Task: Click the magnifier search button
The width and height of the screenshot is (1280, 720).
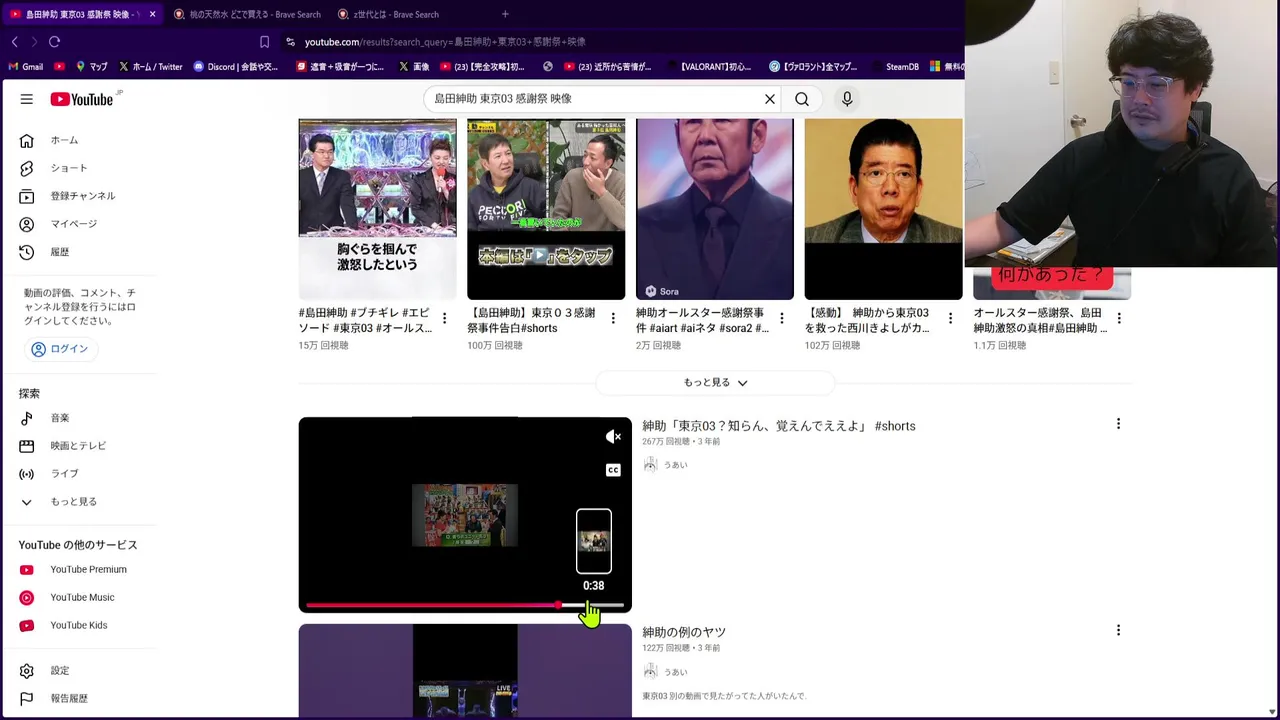Action: point(802,99)
